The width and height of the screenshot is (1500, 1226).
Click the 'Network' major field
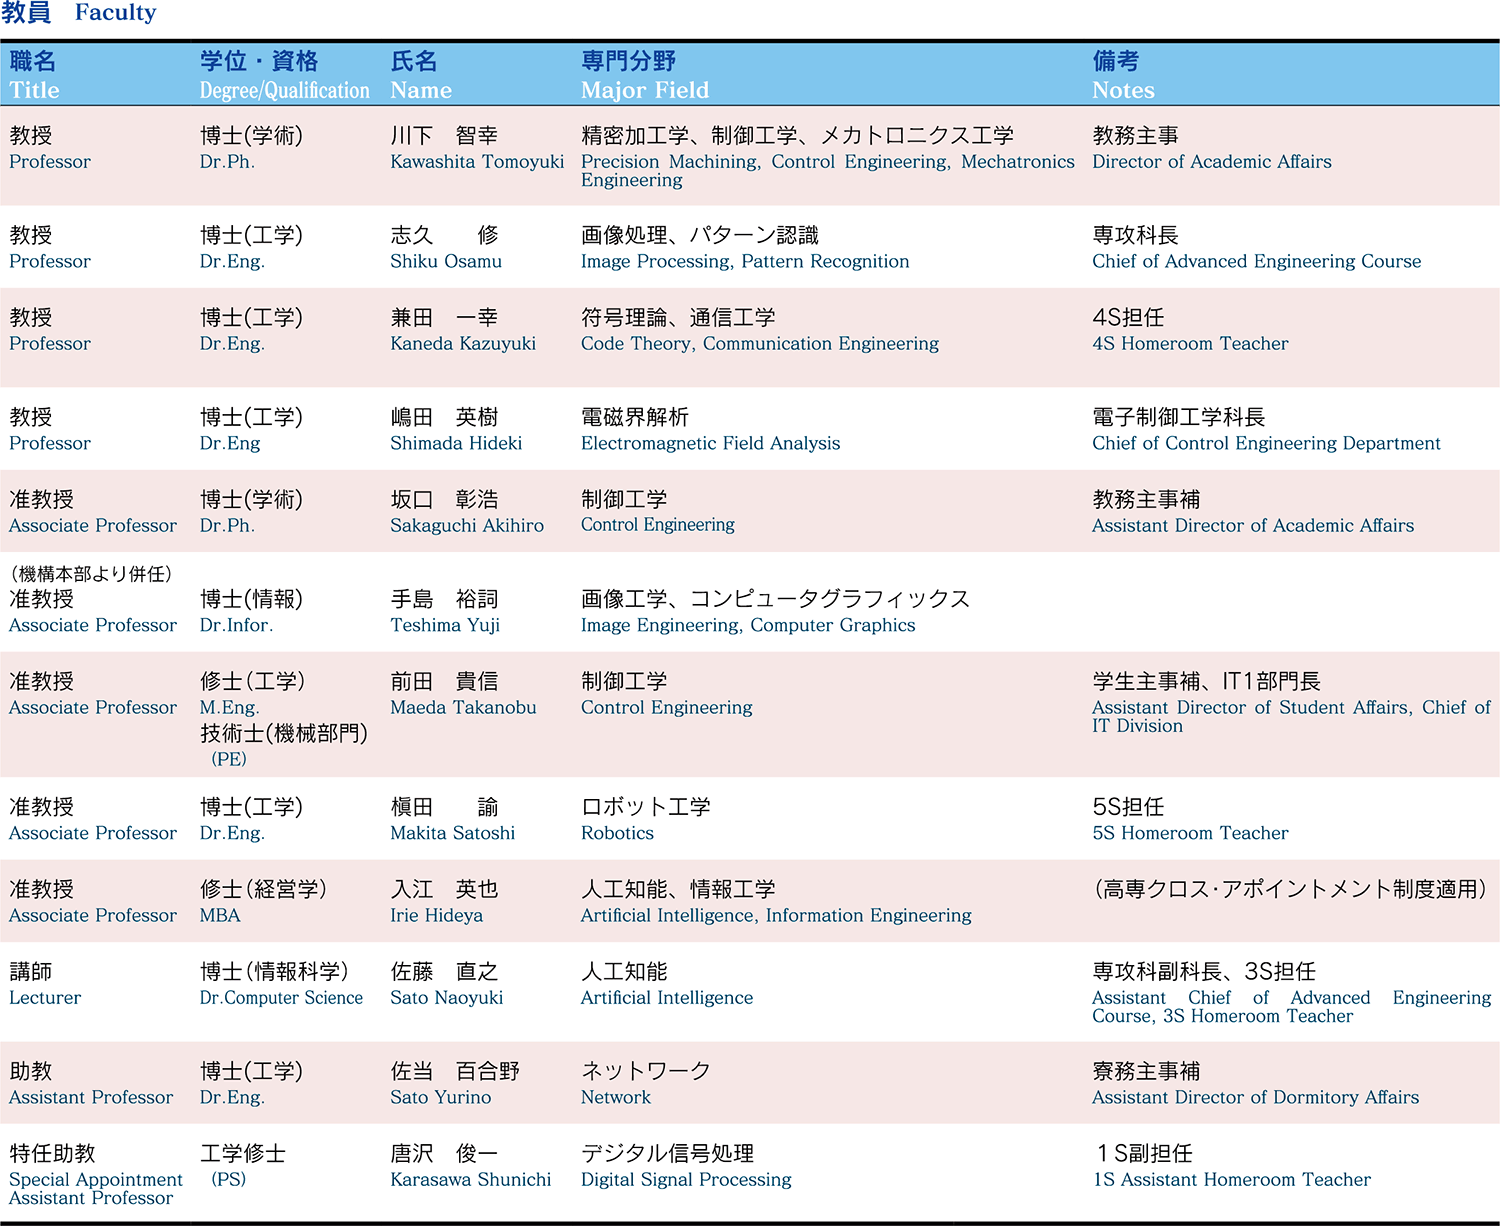[616, 1097]
